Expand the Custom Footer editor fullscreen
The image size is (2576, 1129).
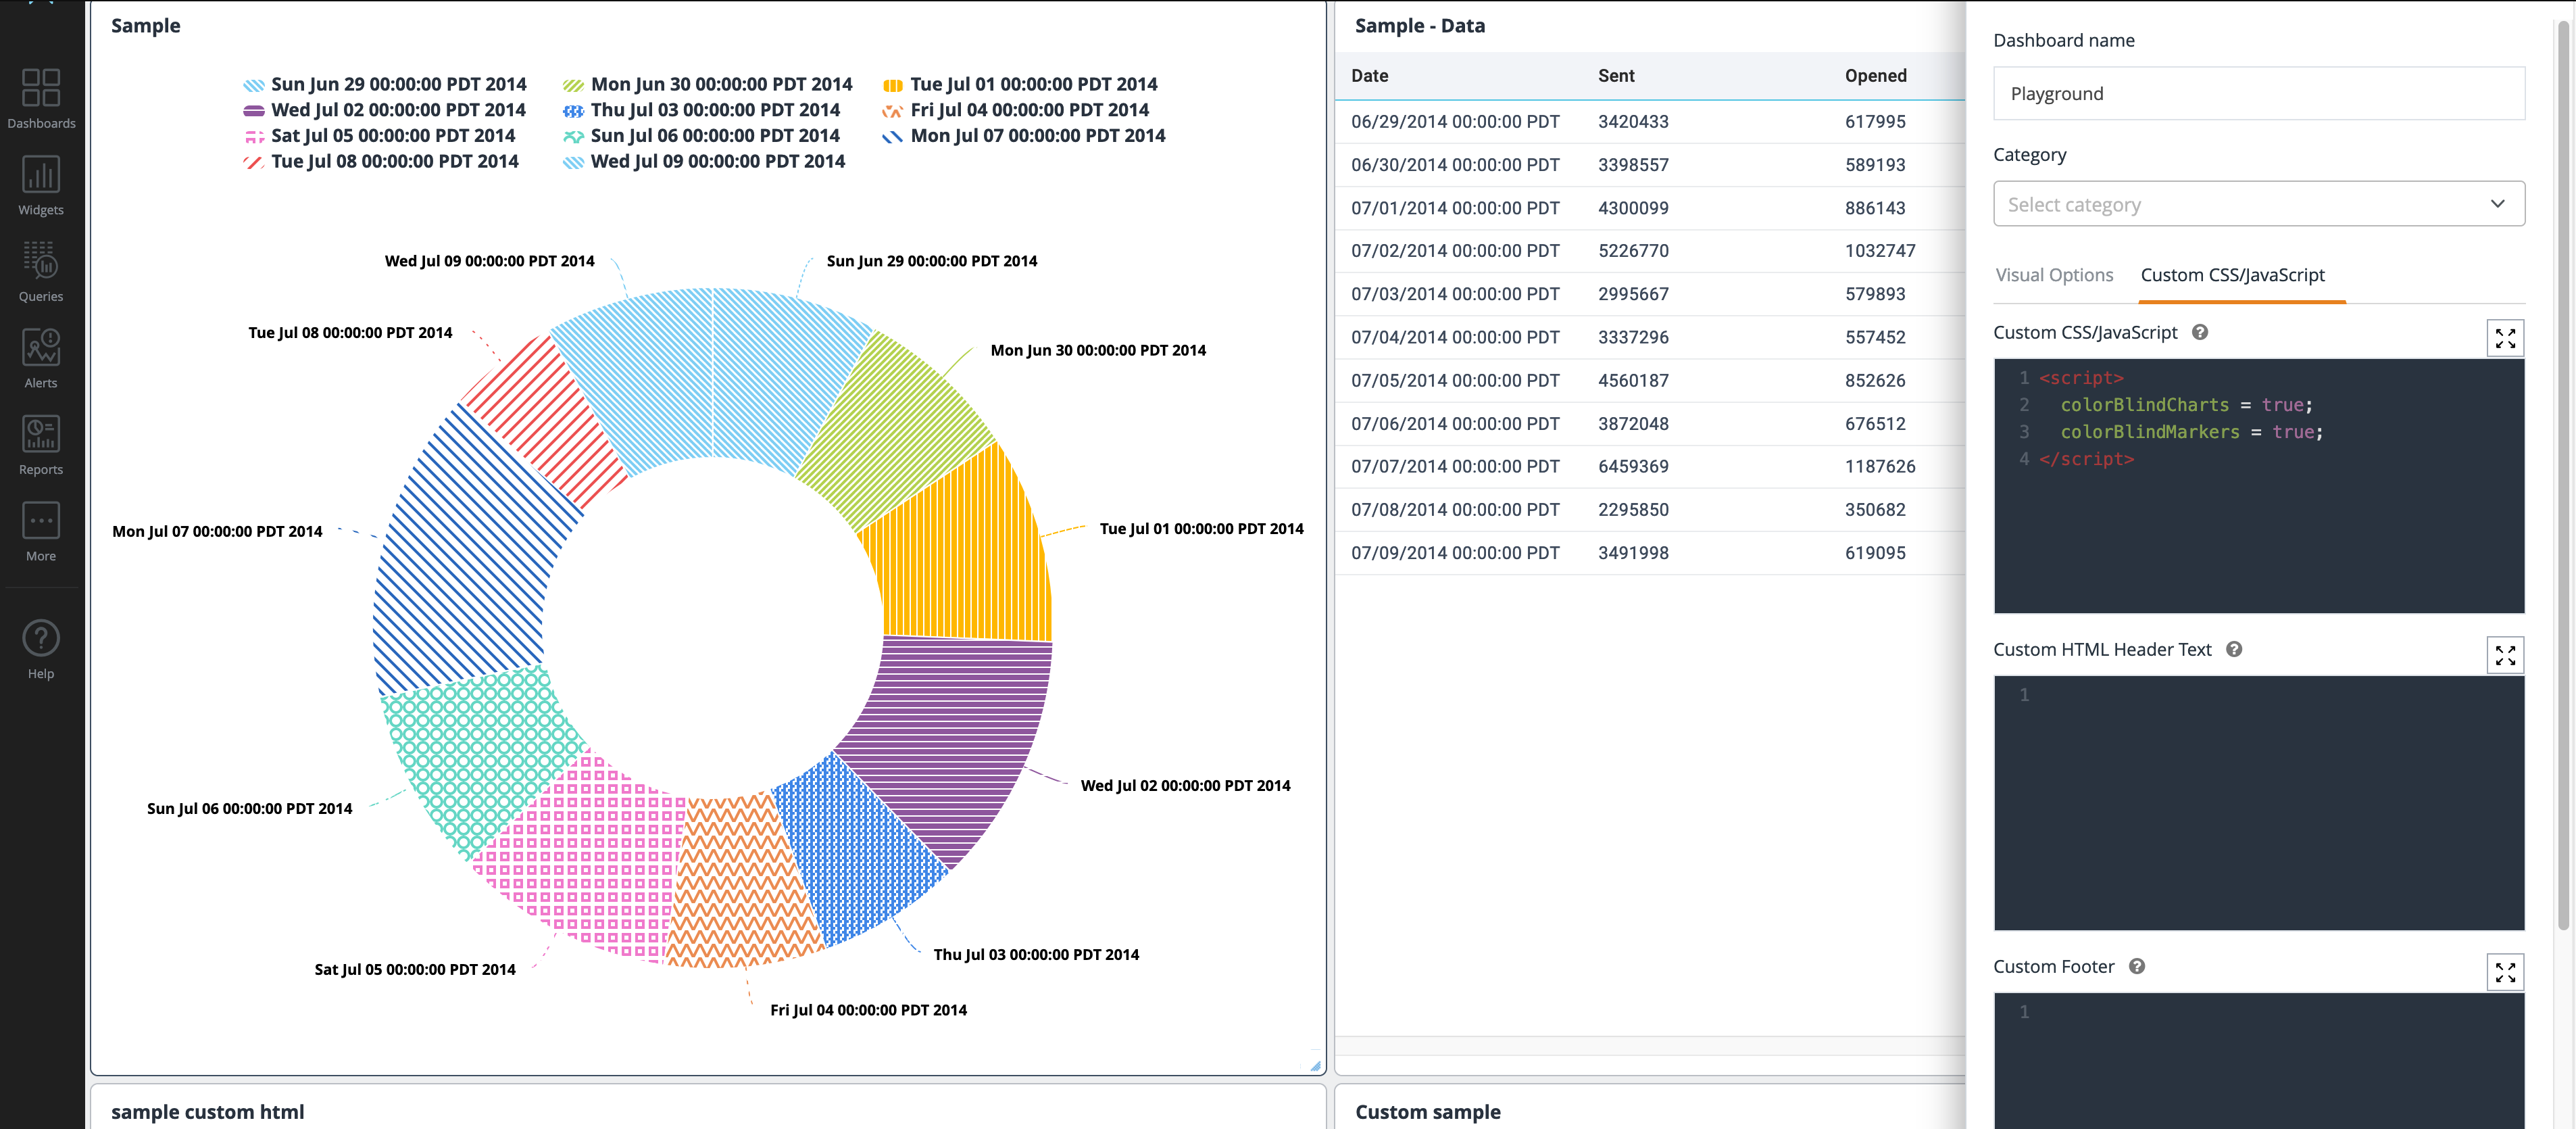pos(2504,973)
